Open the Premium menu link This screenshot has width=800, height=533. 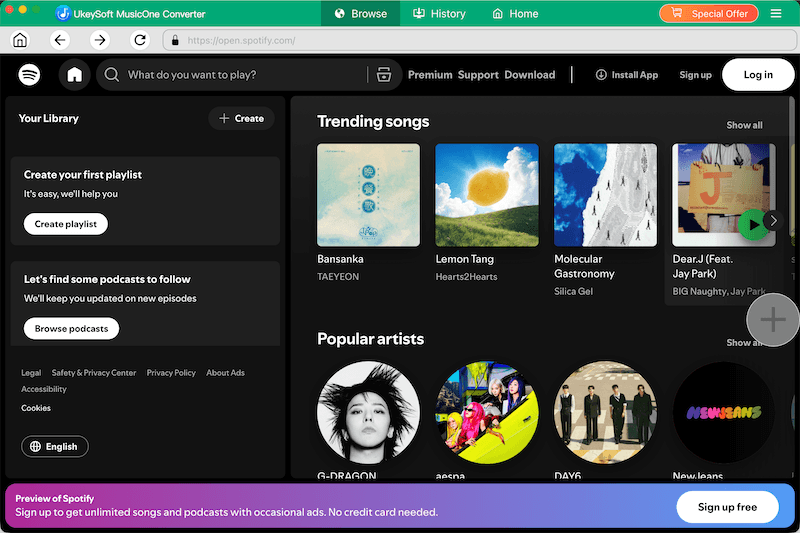[430, 74]
